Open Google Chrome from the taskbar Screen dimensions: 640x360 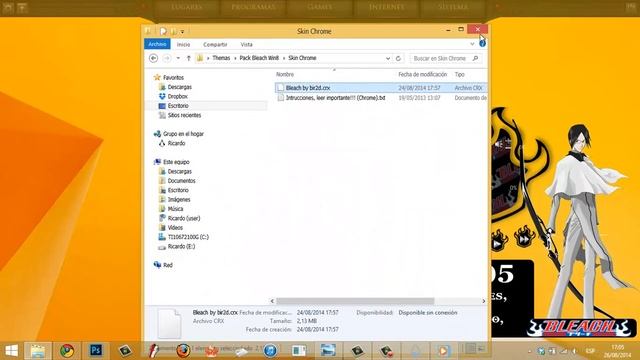67,350
